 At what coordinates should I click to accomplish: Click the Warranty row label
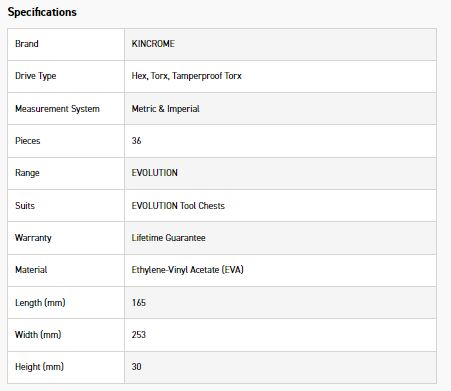pos(33,238)
